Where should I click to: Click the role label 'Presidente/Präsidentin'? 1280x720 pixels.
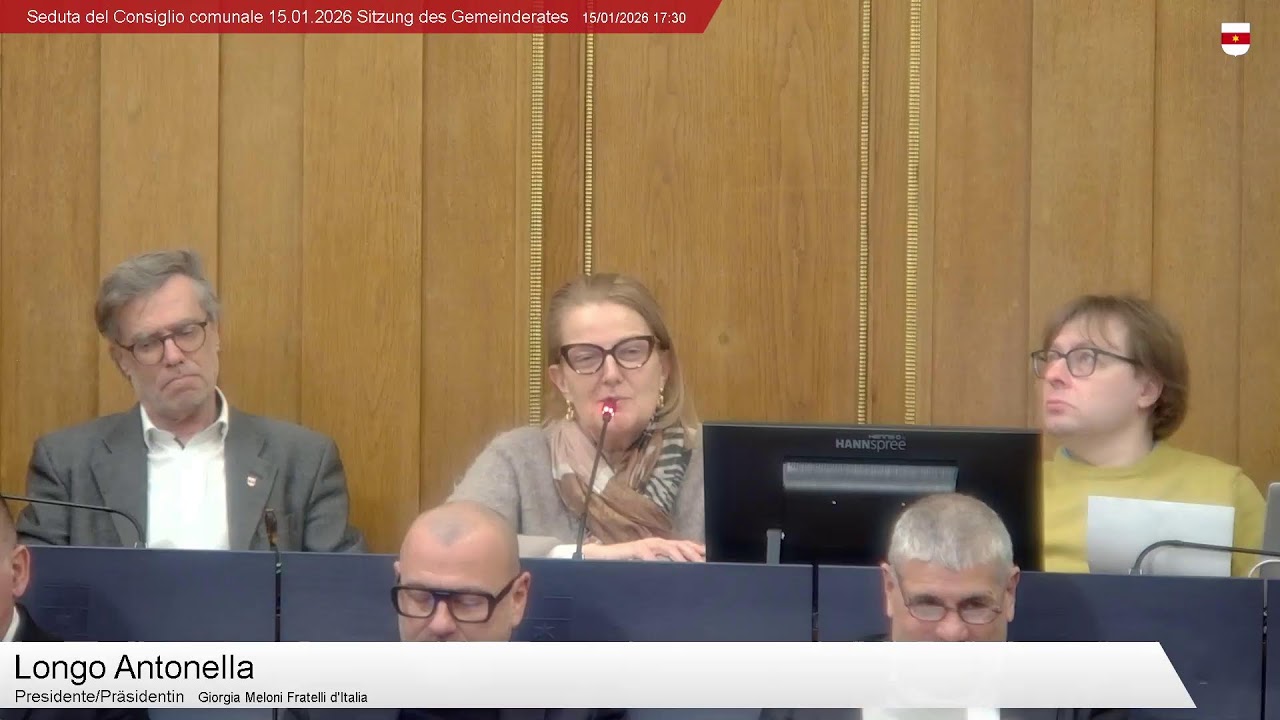click(99, 696)
